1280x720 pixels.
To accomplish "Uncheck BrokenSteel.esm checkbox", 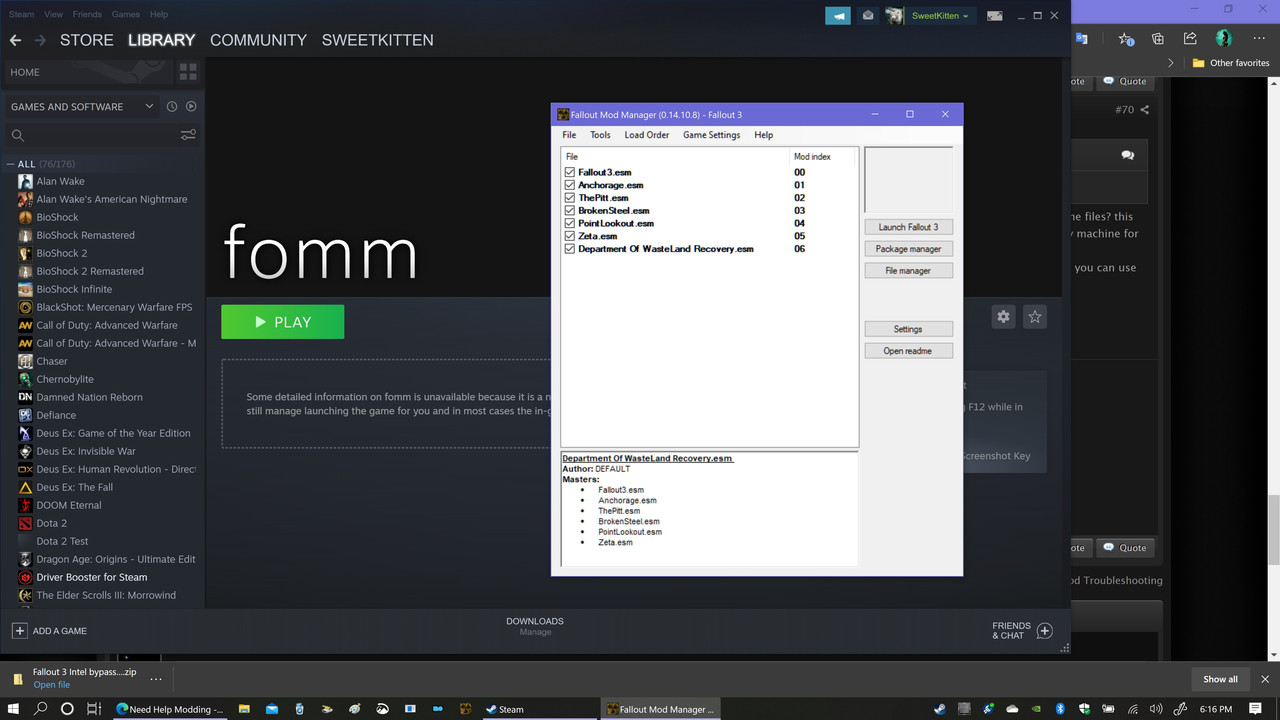I will click(x=570, y=211).
